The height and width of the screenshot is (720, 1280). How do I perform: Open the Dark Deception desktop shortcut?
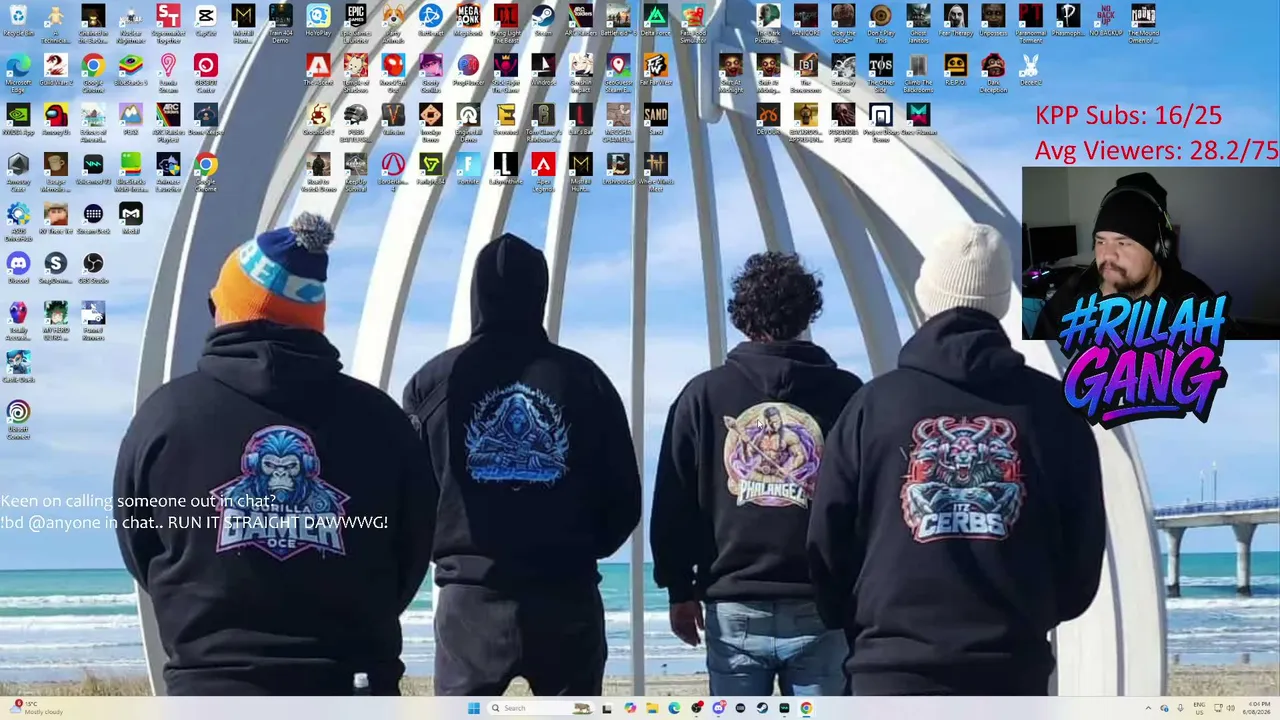[x=993, y=72]
